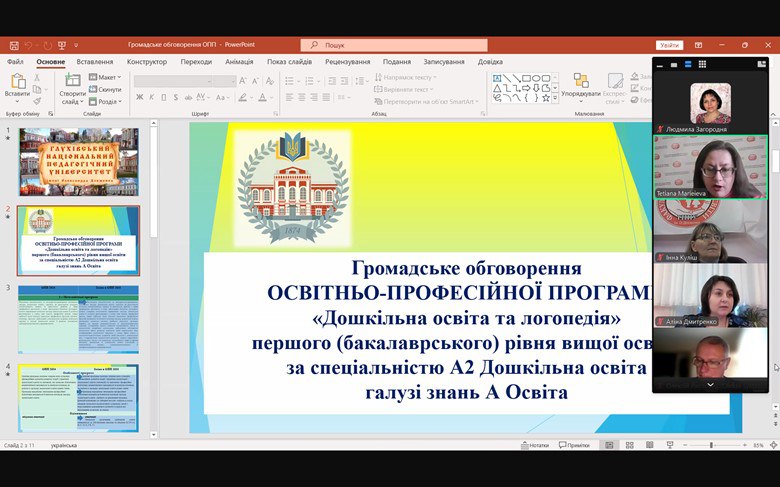Expand the shapes gallery more arrow
Viewport: 780px width, 487px height.
coord(553,100)
